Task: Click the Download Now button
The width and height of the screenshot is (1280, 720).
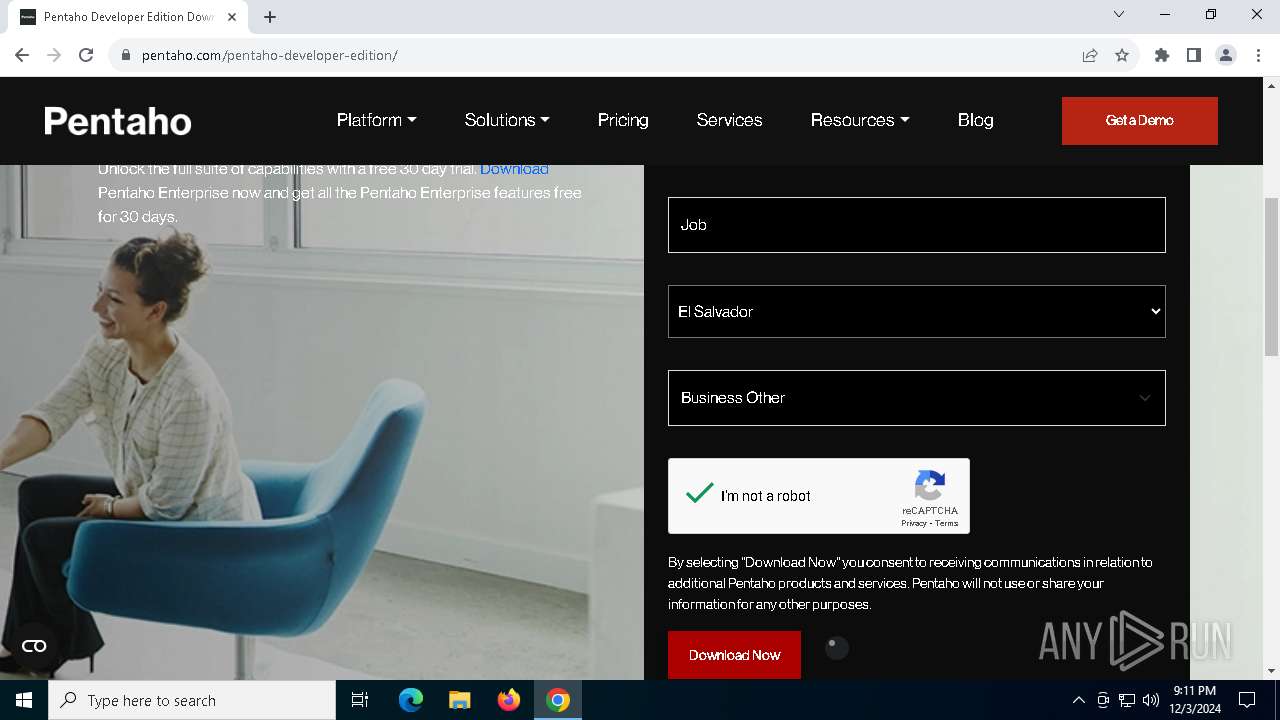Action: pyautogui.click(x=734, y=655)
